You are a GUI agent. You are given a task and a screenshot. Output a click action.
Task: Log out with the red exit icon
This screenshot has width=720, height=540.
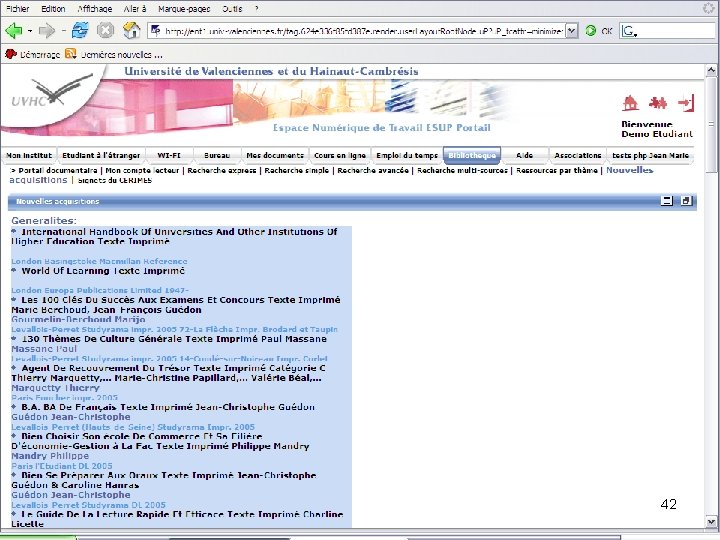pos(686,103)
